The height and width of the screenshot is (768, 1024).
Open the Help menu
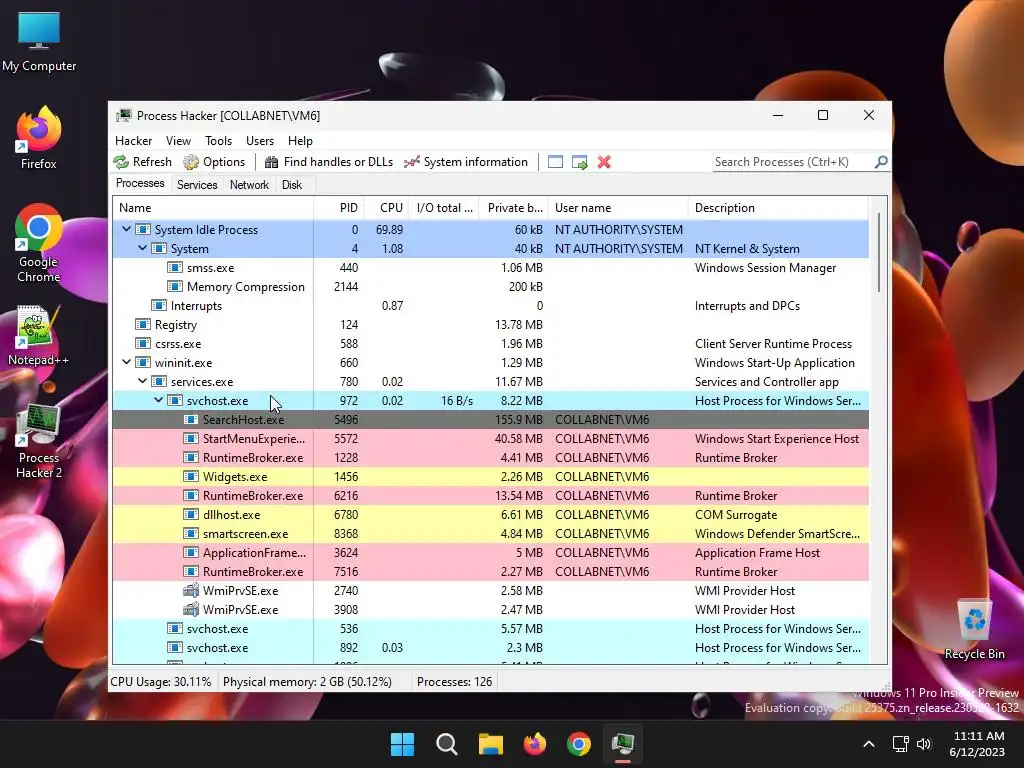[x=300, y=141]
